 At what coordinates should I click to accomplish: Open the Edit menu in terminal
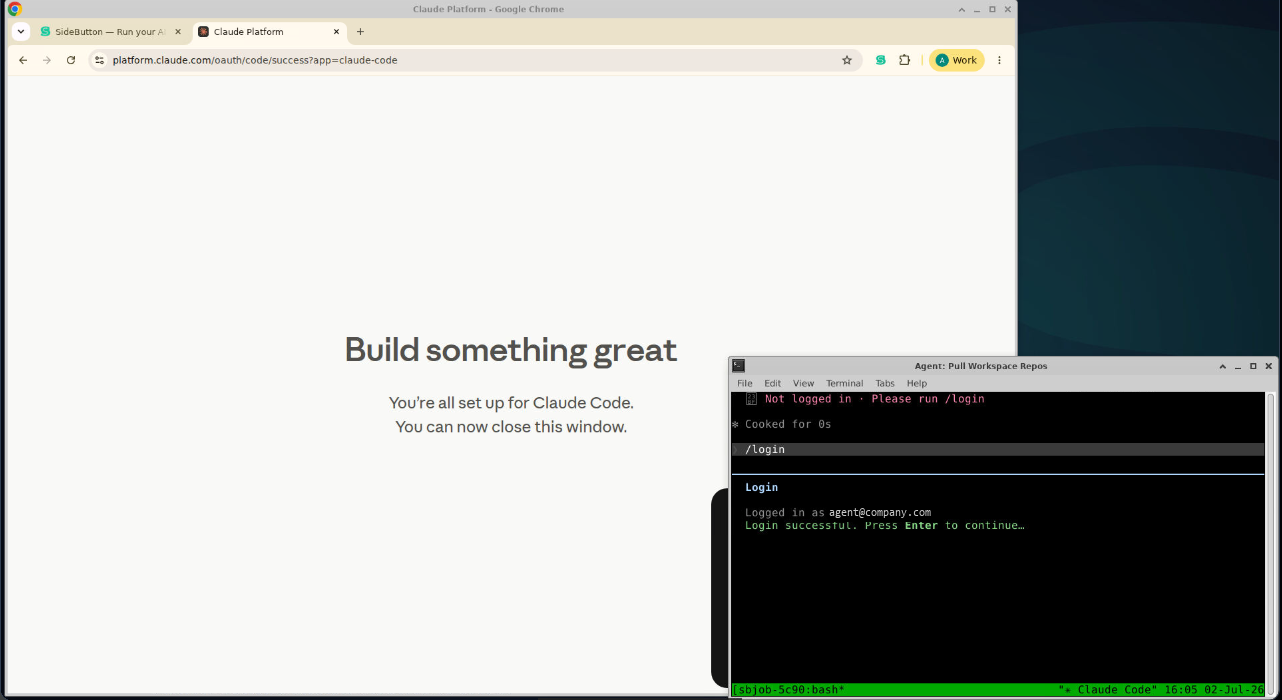[x=773, y=383]
